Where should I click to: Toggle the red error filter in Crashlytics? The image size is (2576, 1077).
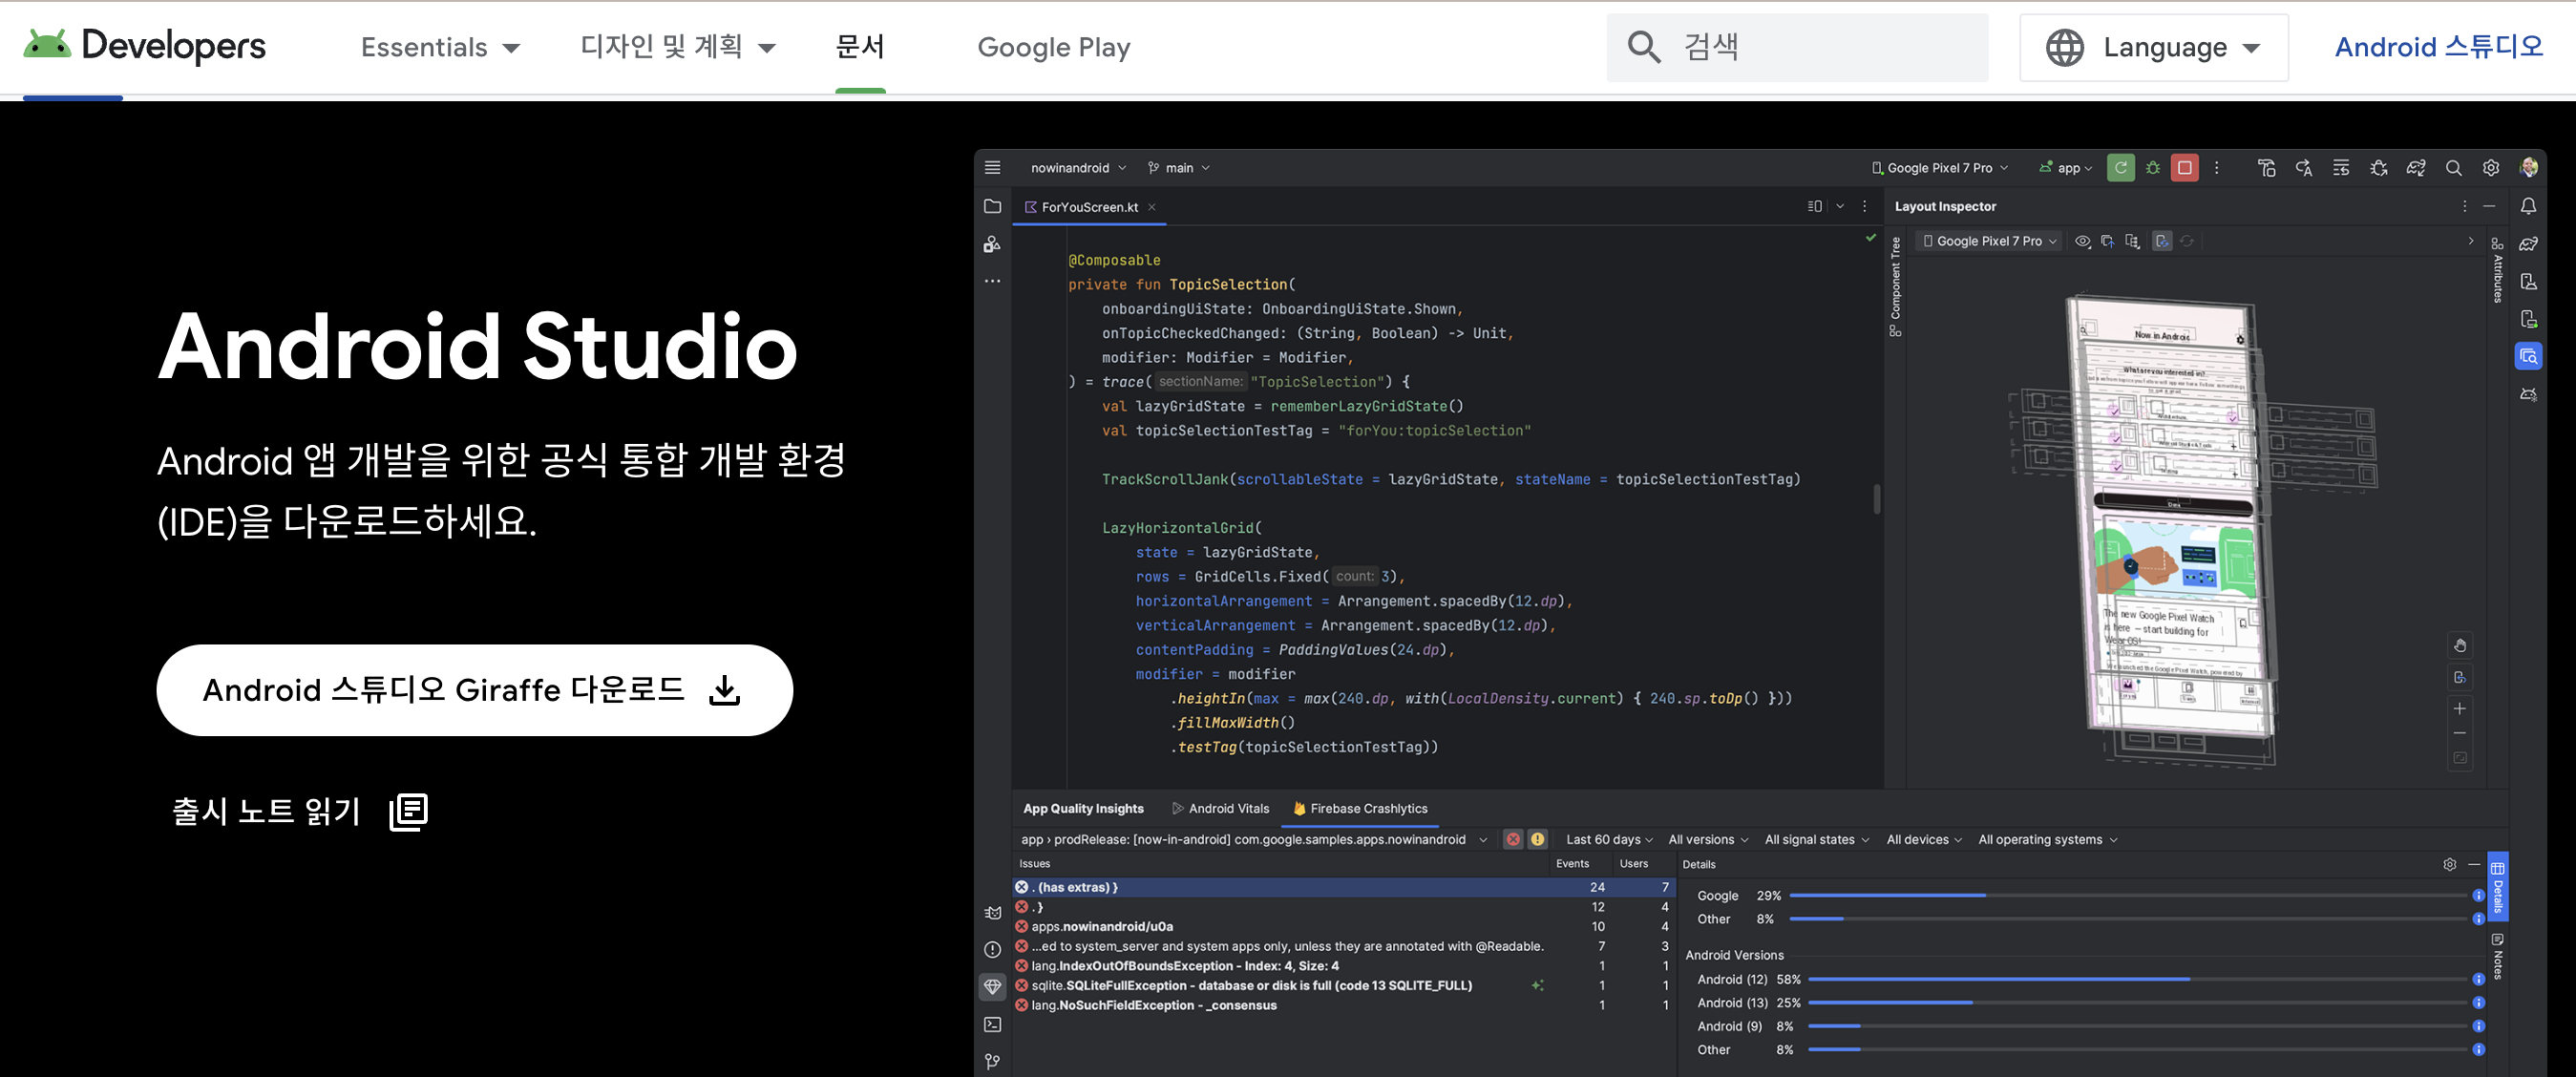pos(1513,839)
